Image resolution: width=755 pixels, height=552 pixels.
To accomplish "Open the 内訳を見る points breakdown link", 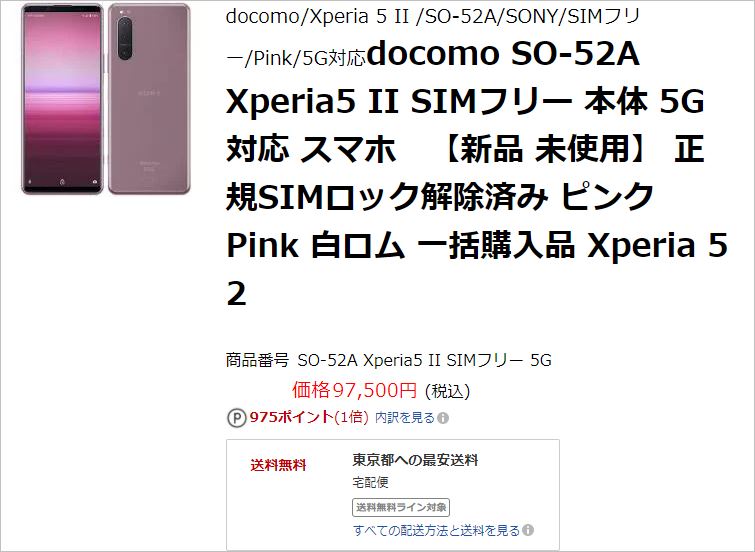I will pyautogui.click(x=405, y=418).
